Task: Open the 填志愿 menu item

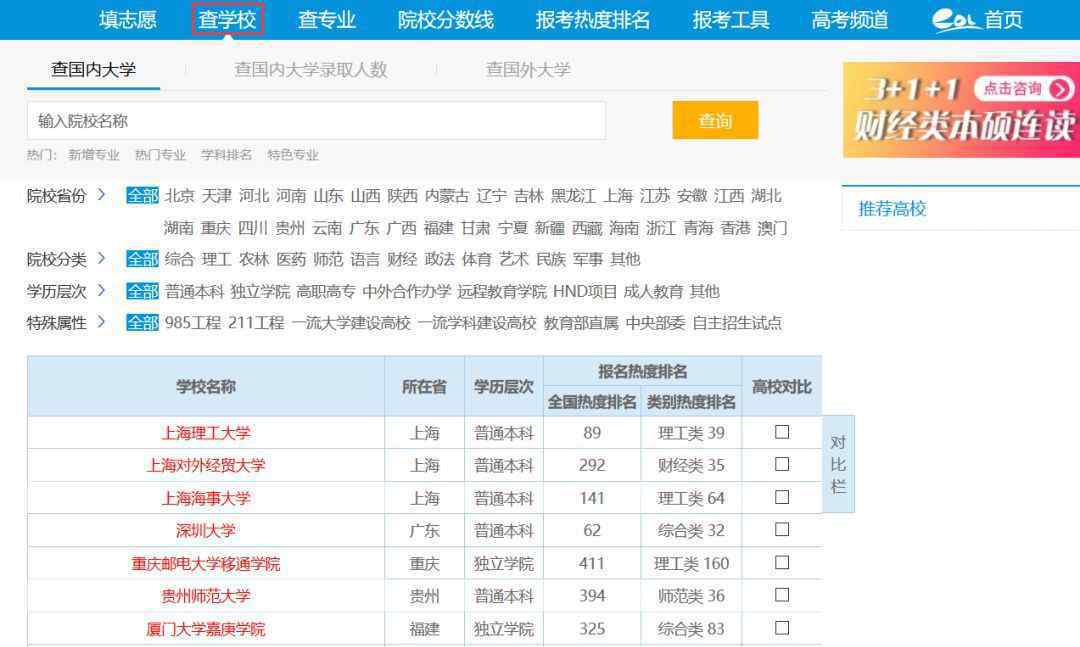Action: click(x=127, y=19)
